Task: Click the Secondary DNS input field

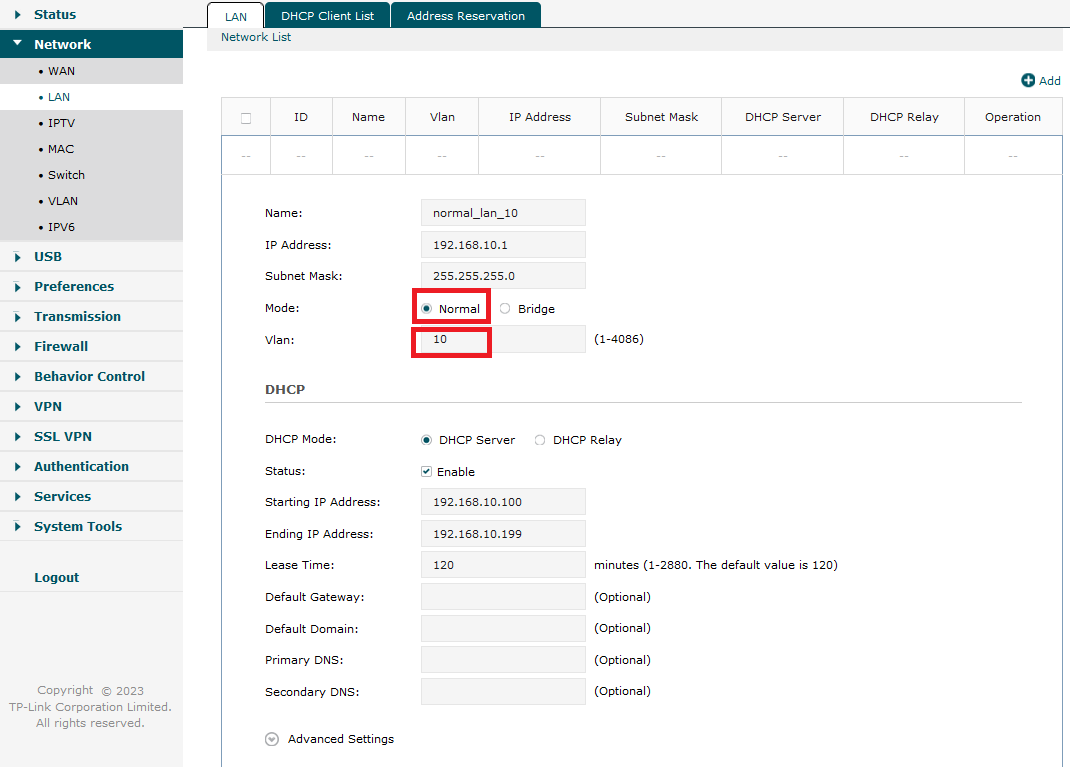Action: click(503, 691)
